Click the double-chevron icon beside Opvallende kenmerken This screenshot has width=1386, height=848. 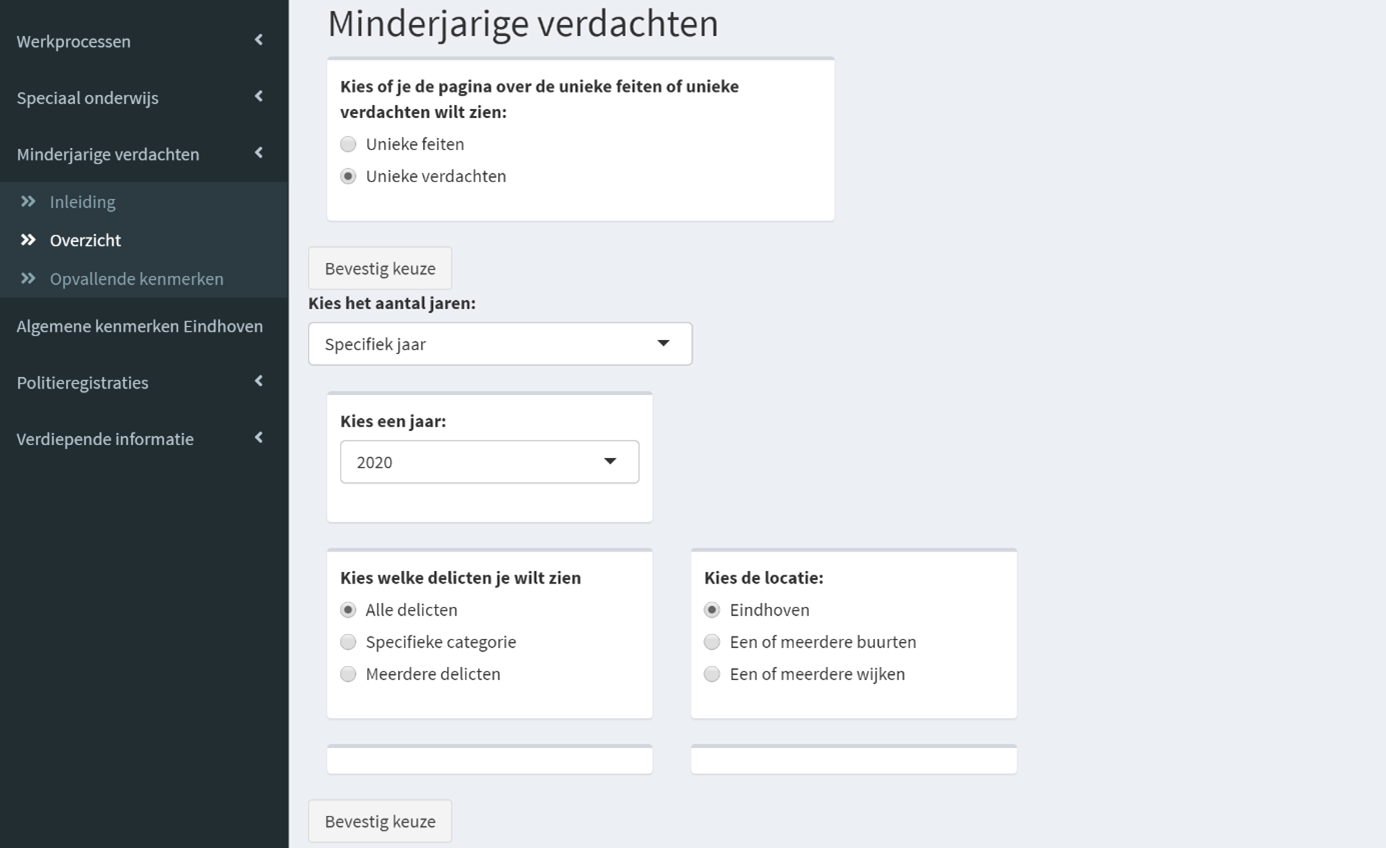click(28, 279)
